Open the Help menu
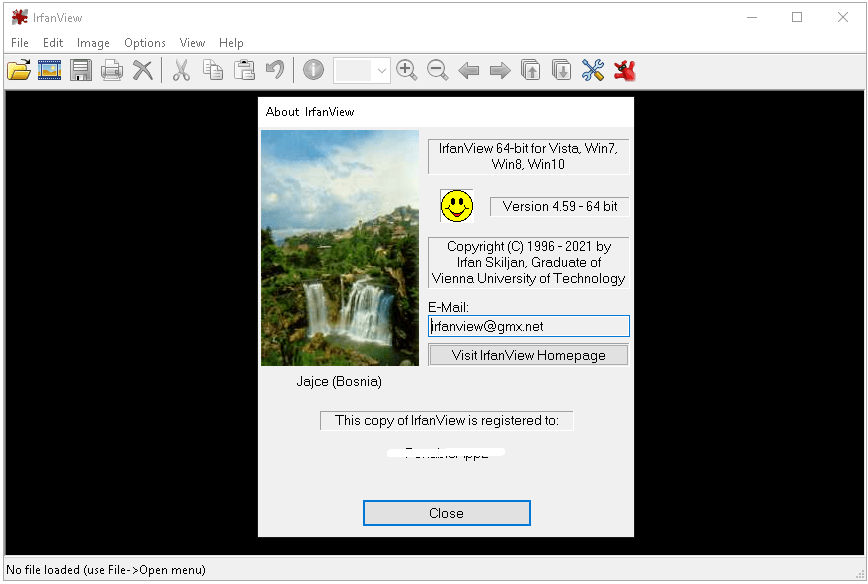 (231, 43)
